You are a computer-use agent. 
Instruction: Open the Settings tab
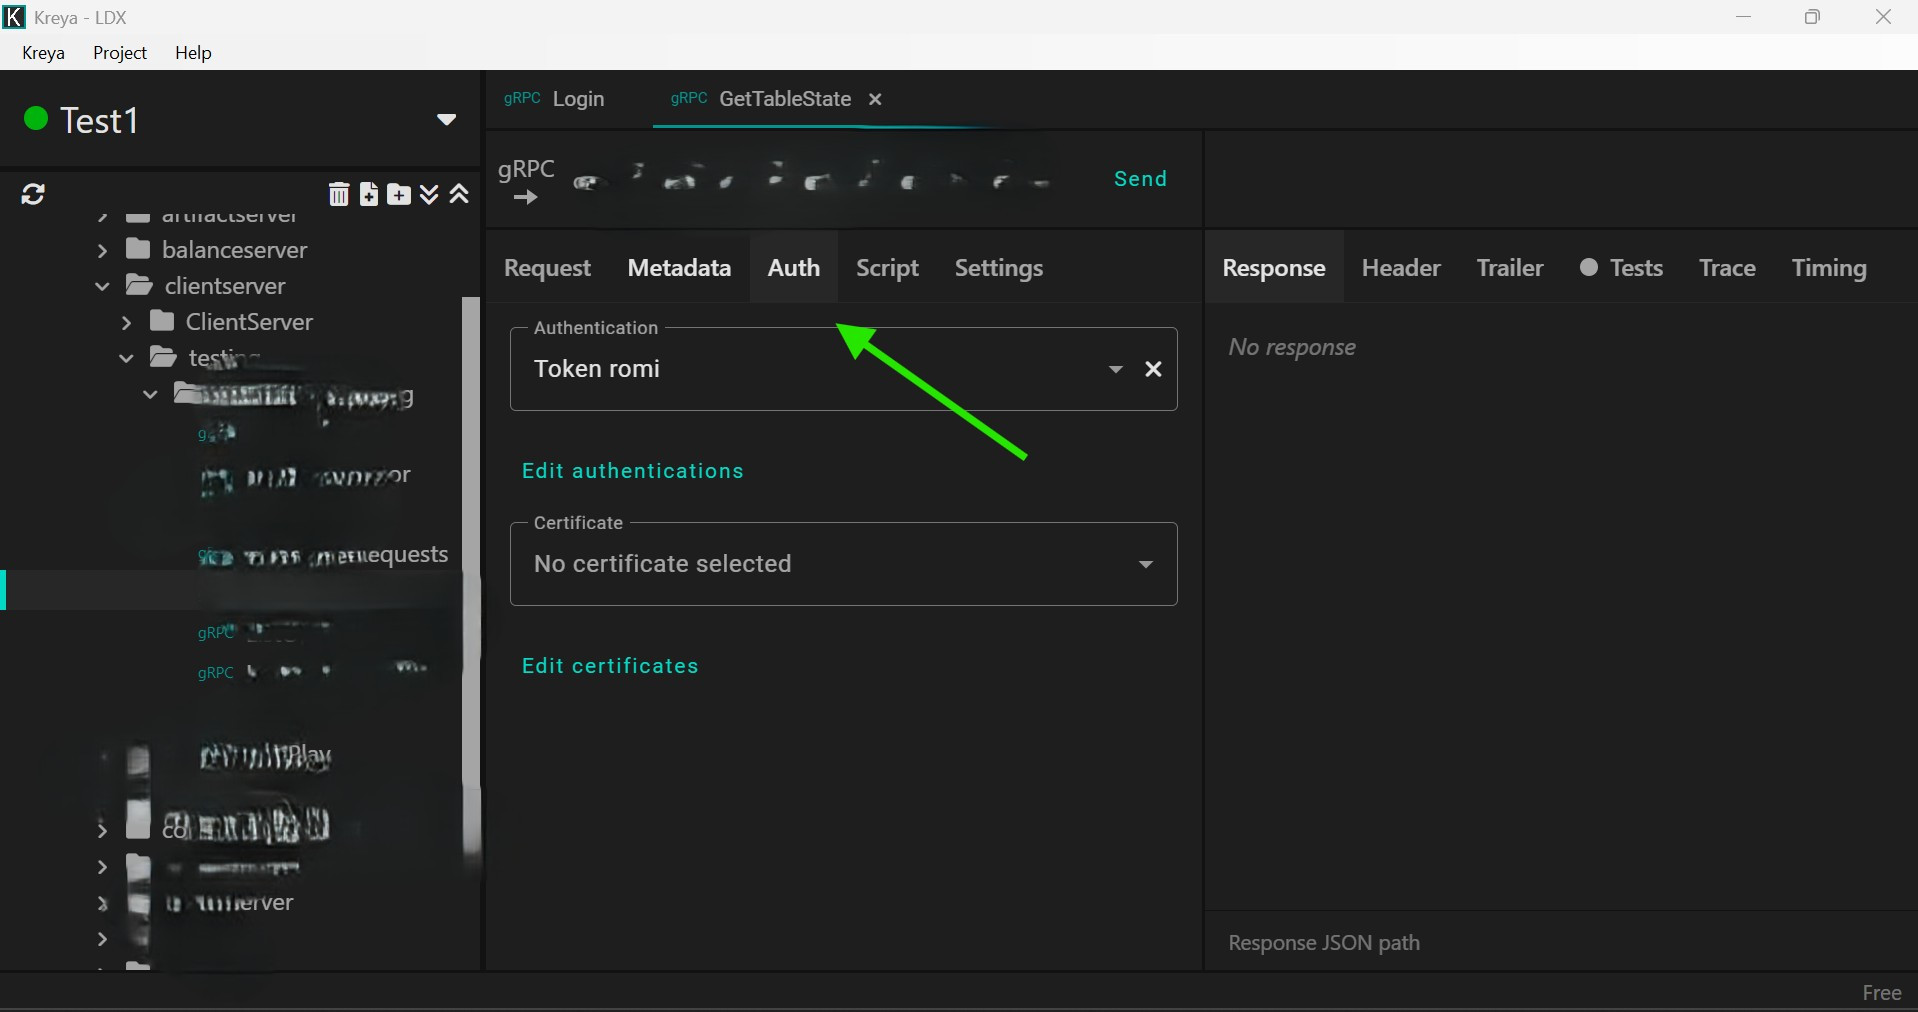point(999,268)
